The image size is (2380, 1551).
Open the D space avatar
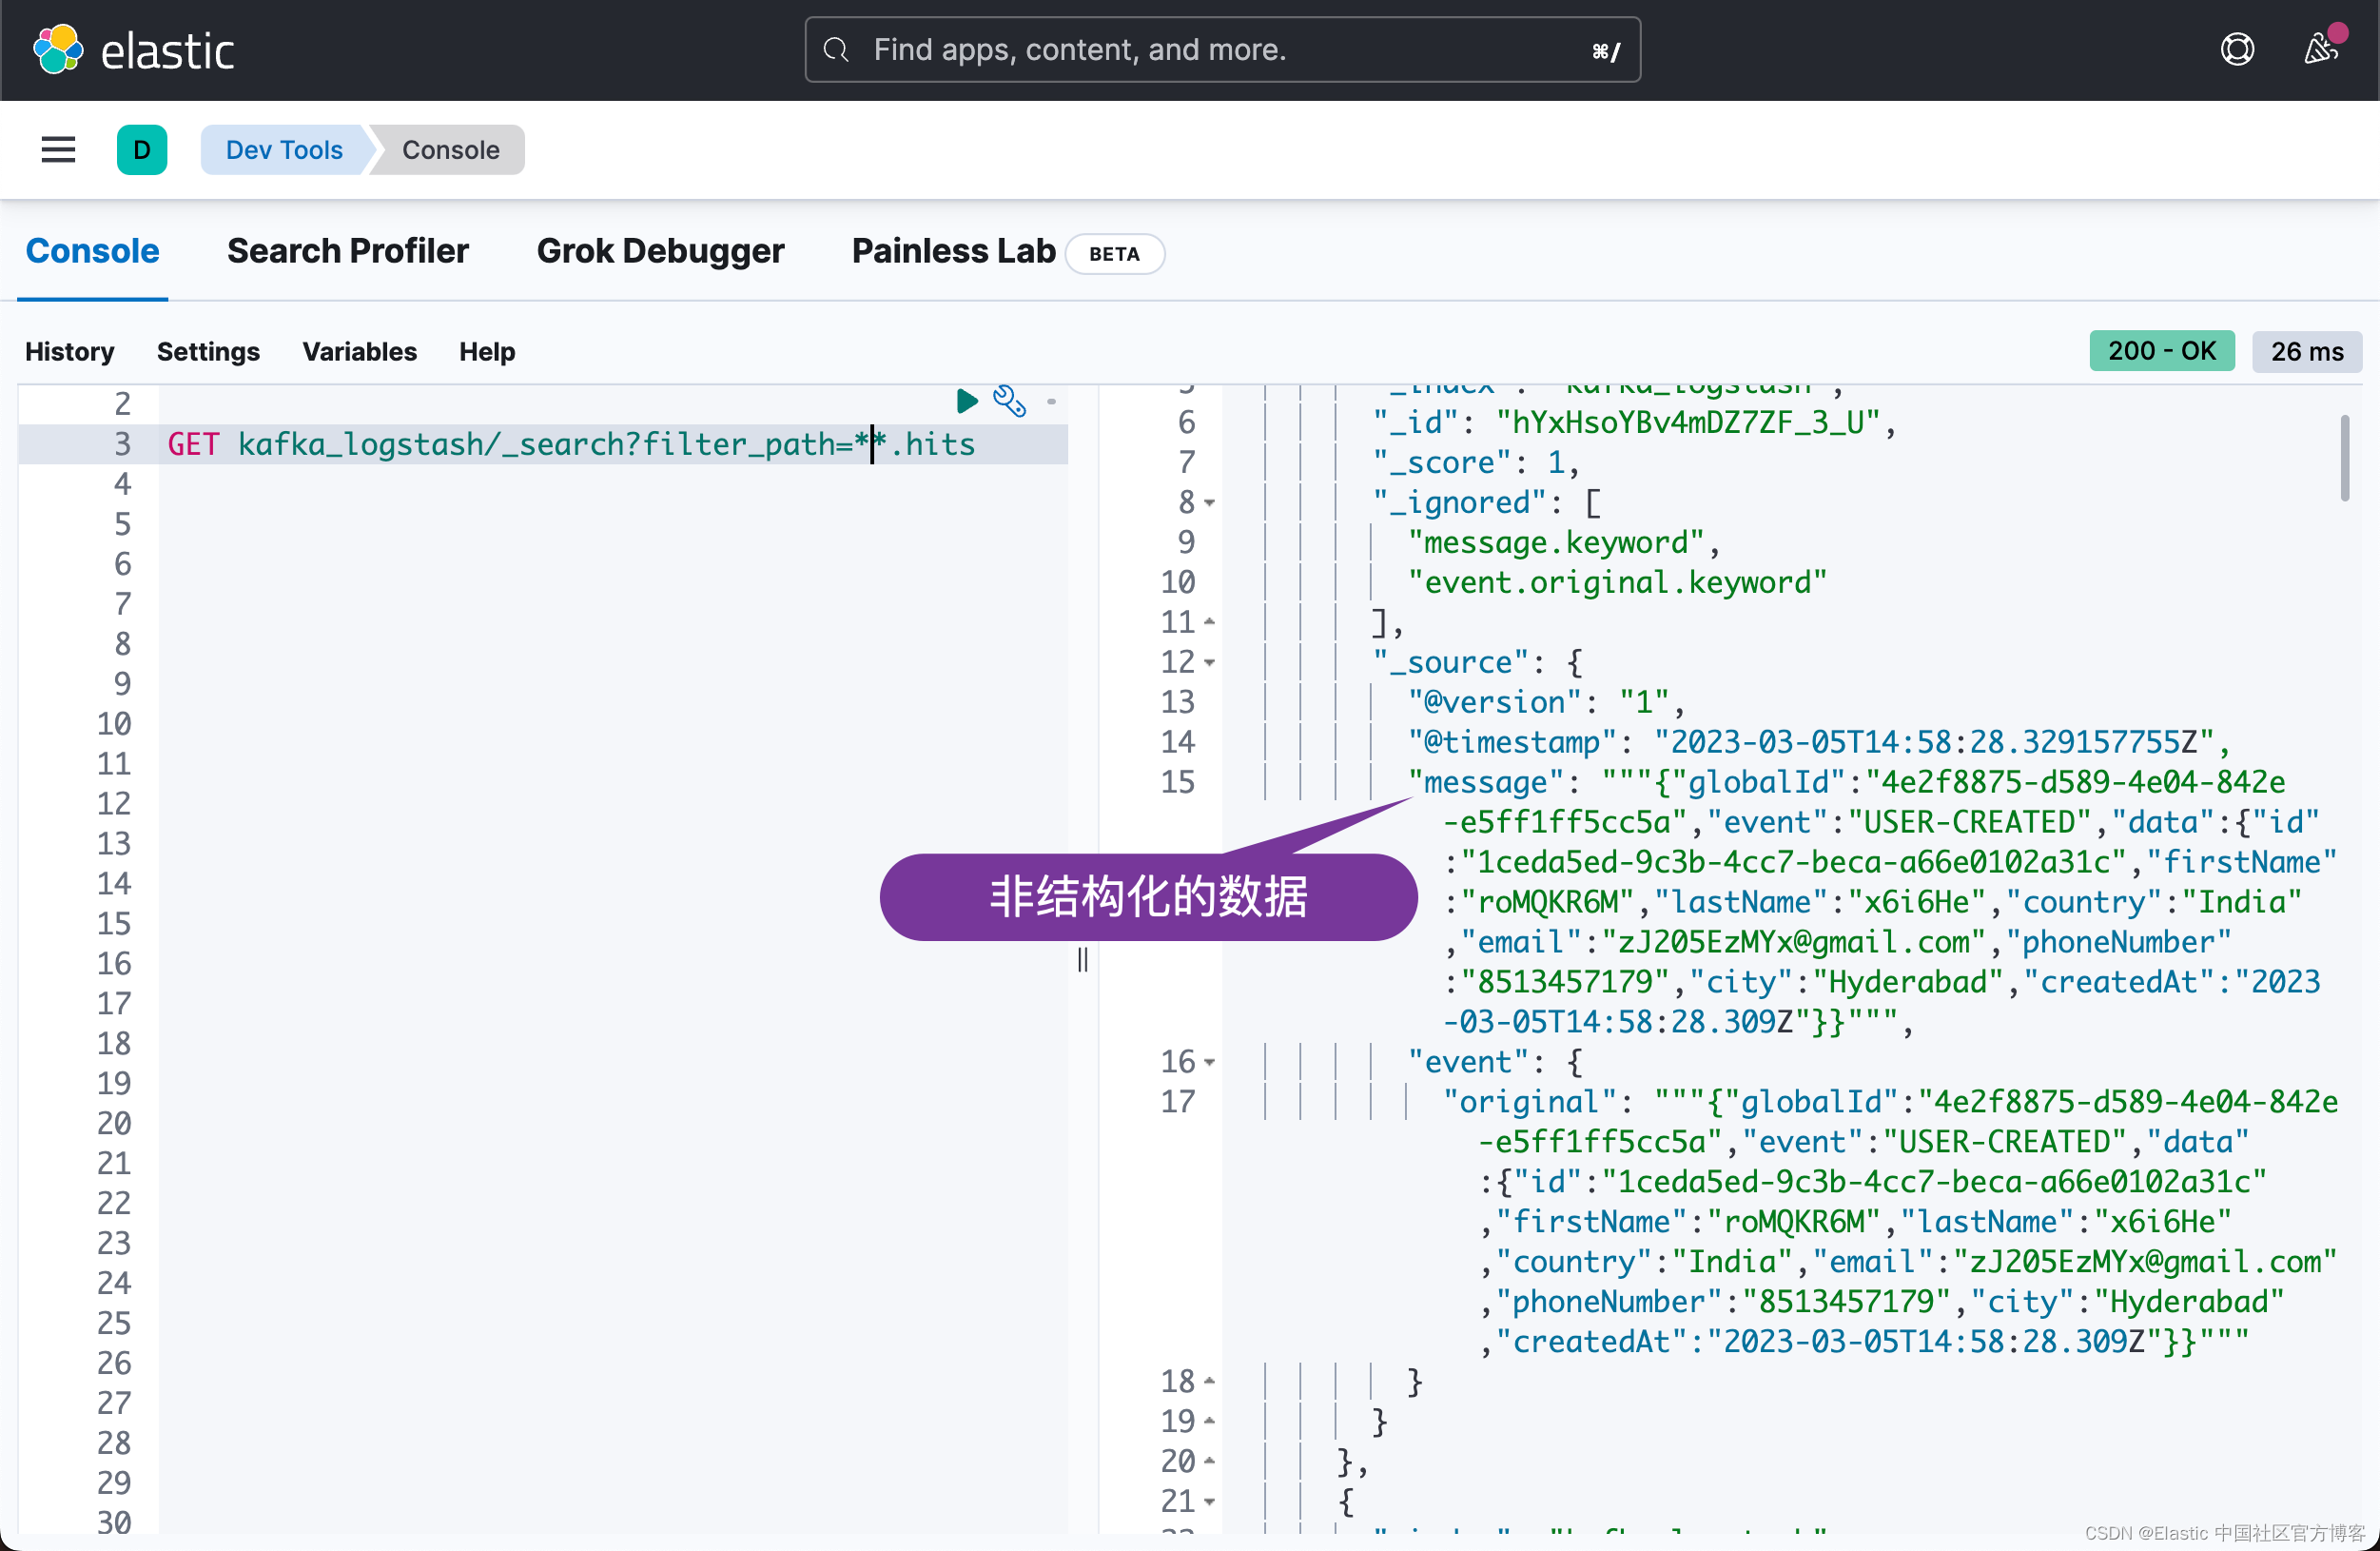[142, 150]
